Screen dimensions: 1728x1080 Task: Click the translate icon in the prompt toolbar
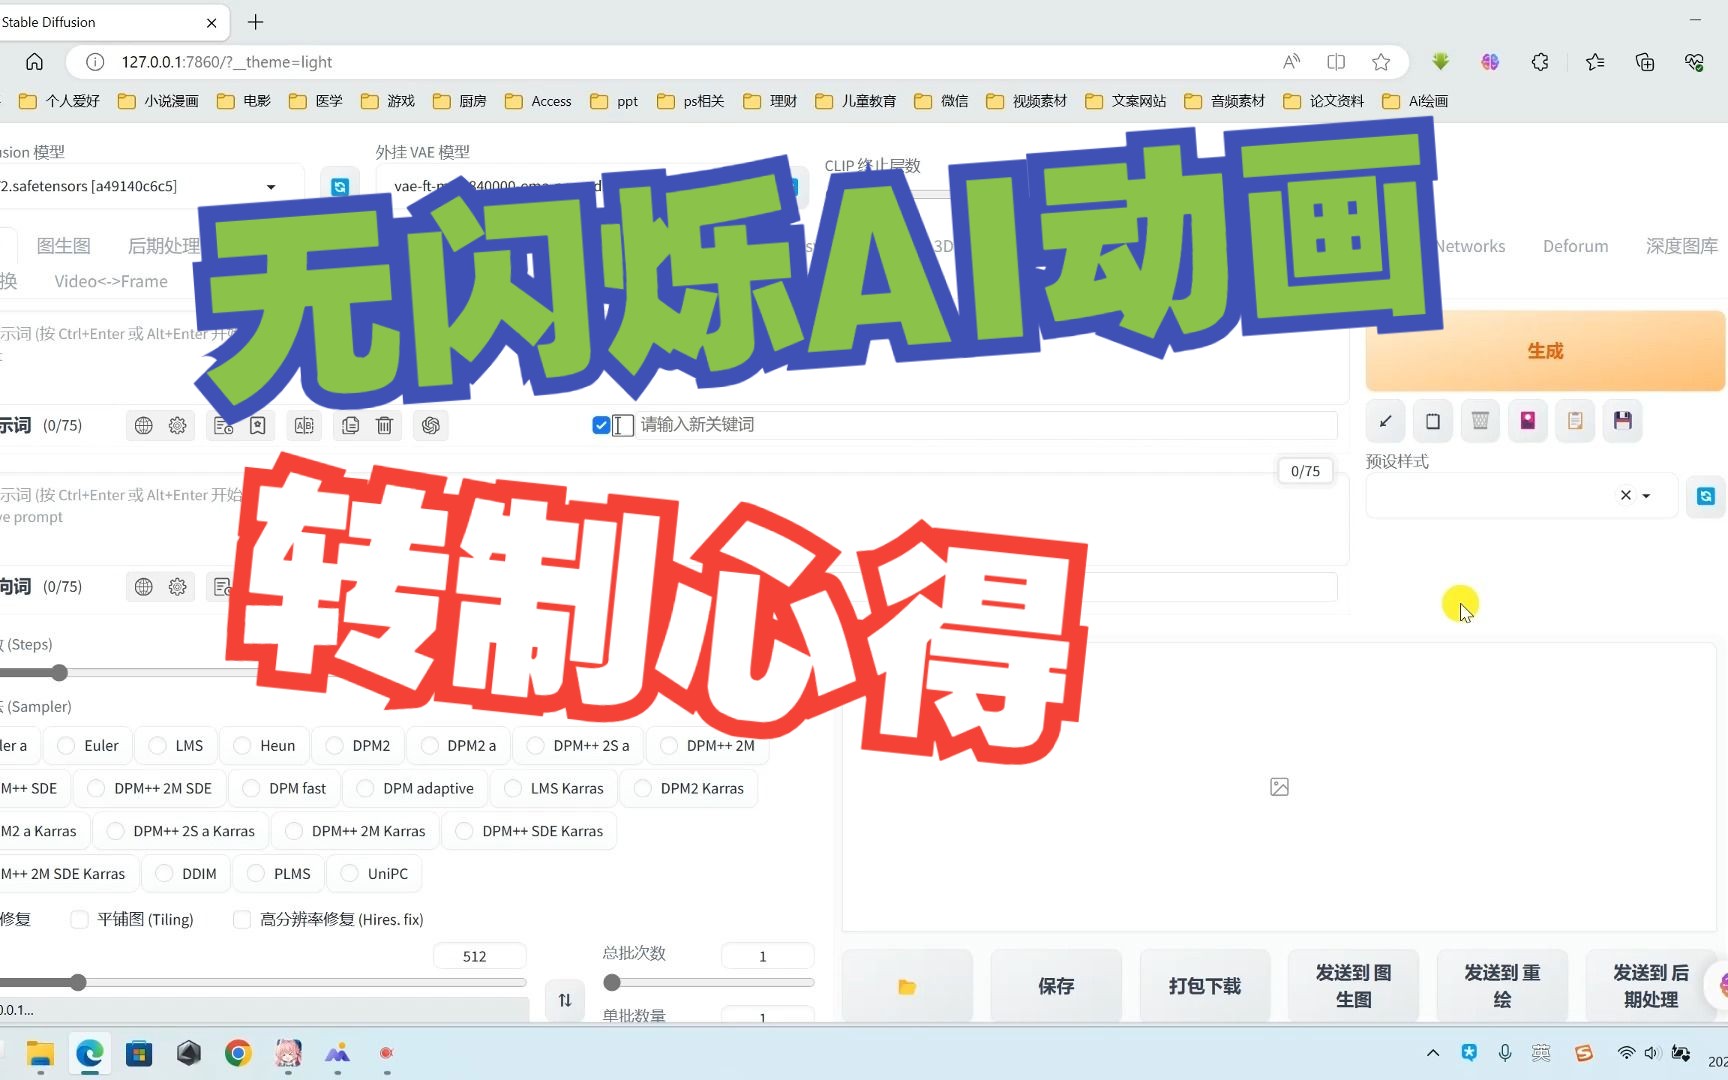[x=304, y=426]
